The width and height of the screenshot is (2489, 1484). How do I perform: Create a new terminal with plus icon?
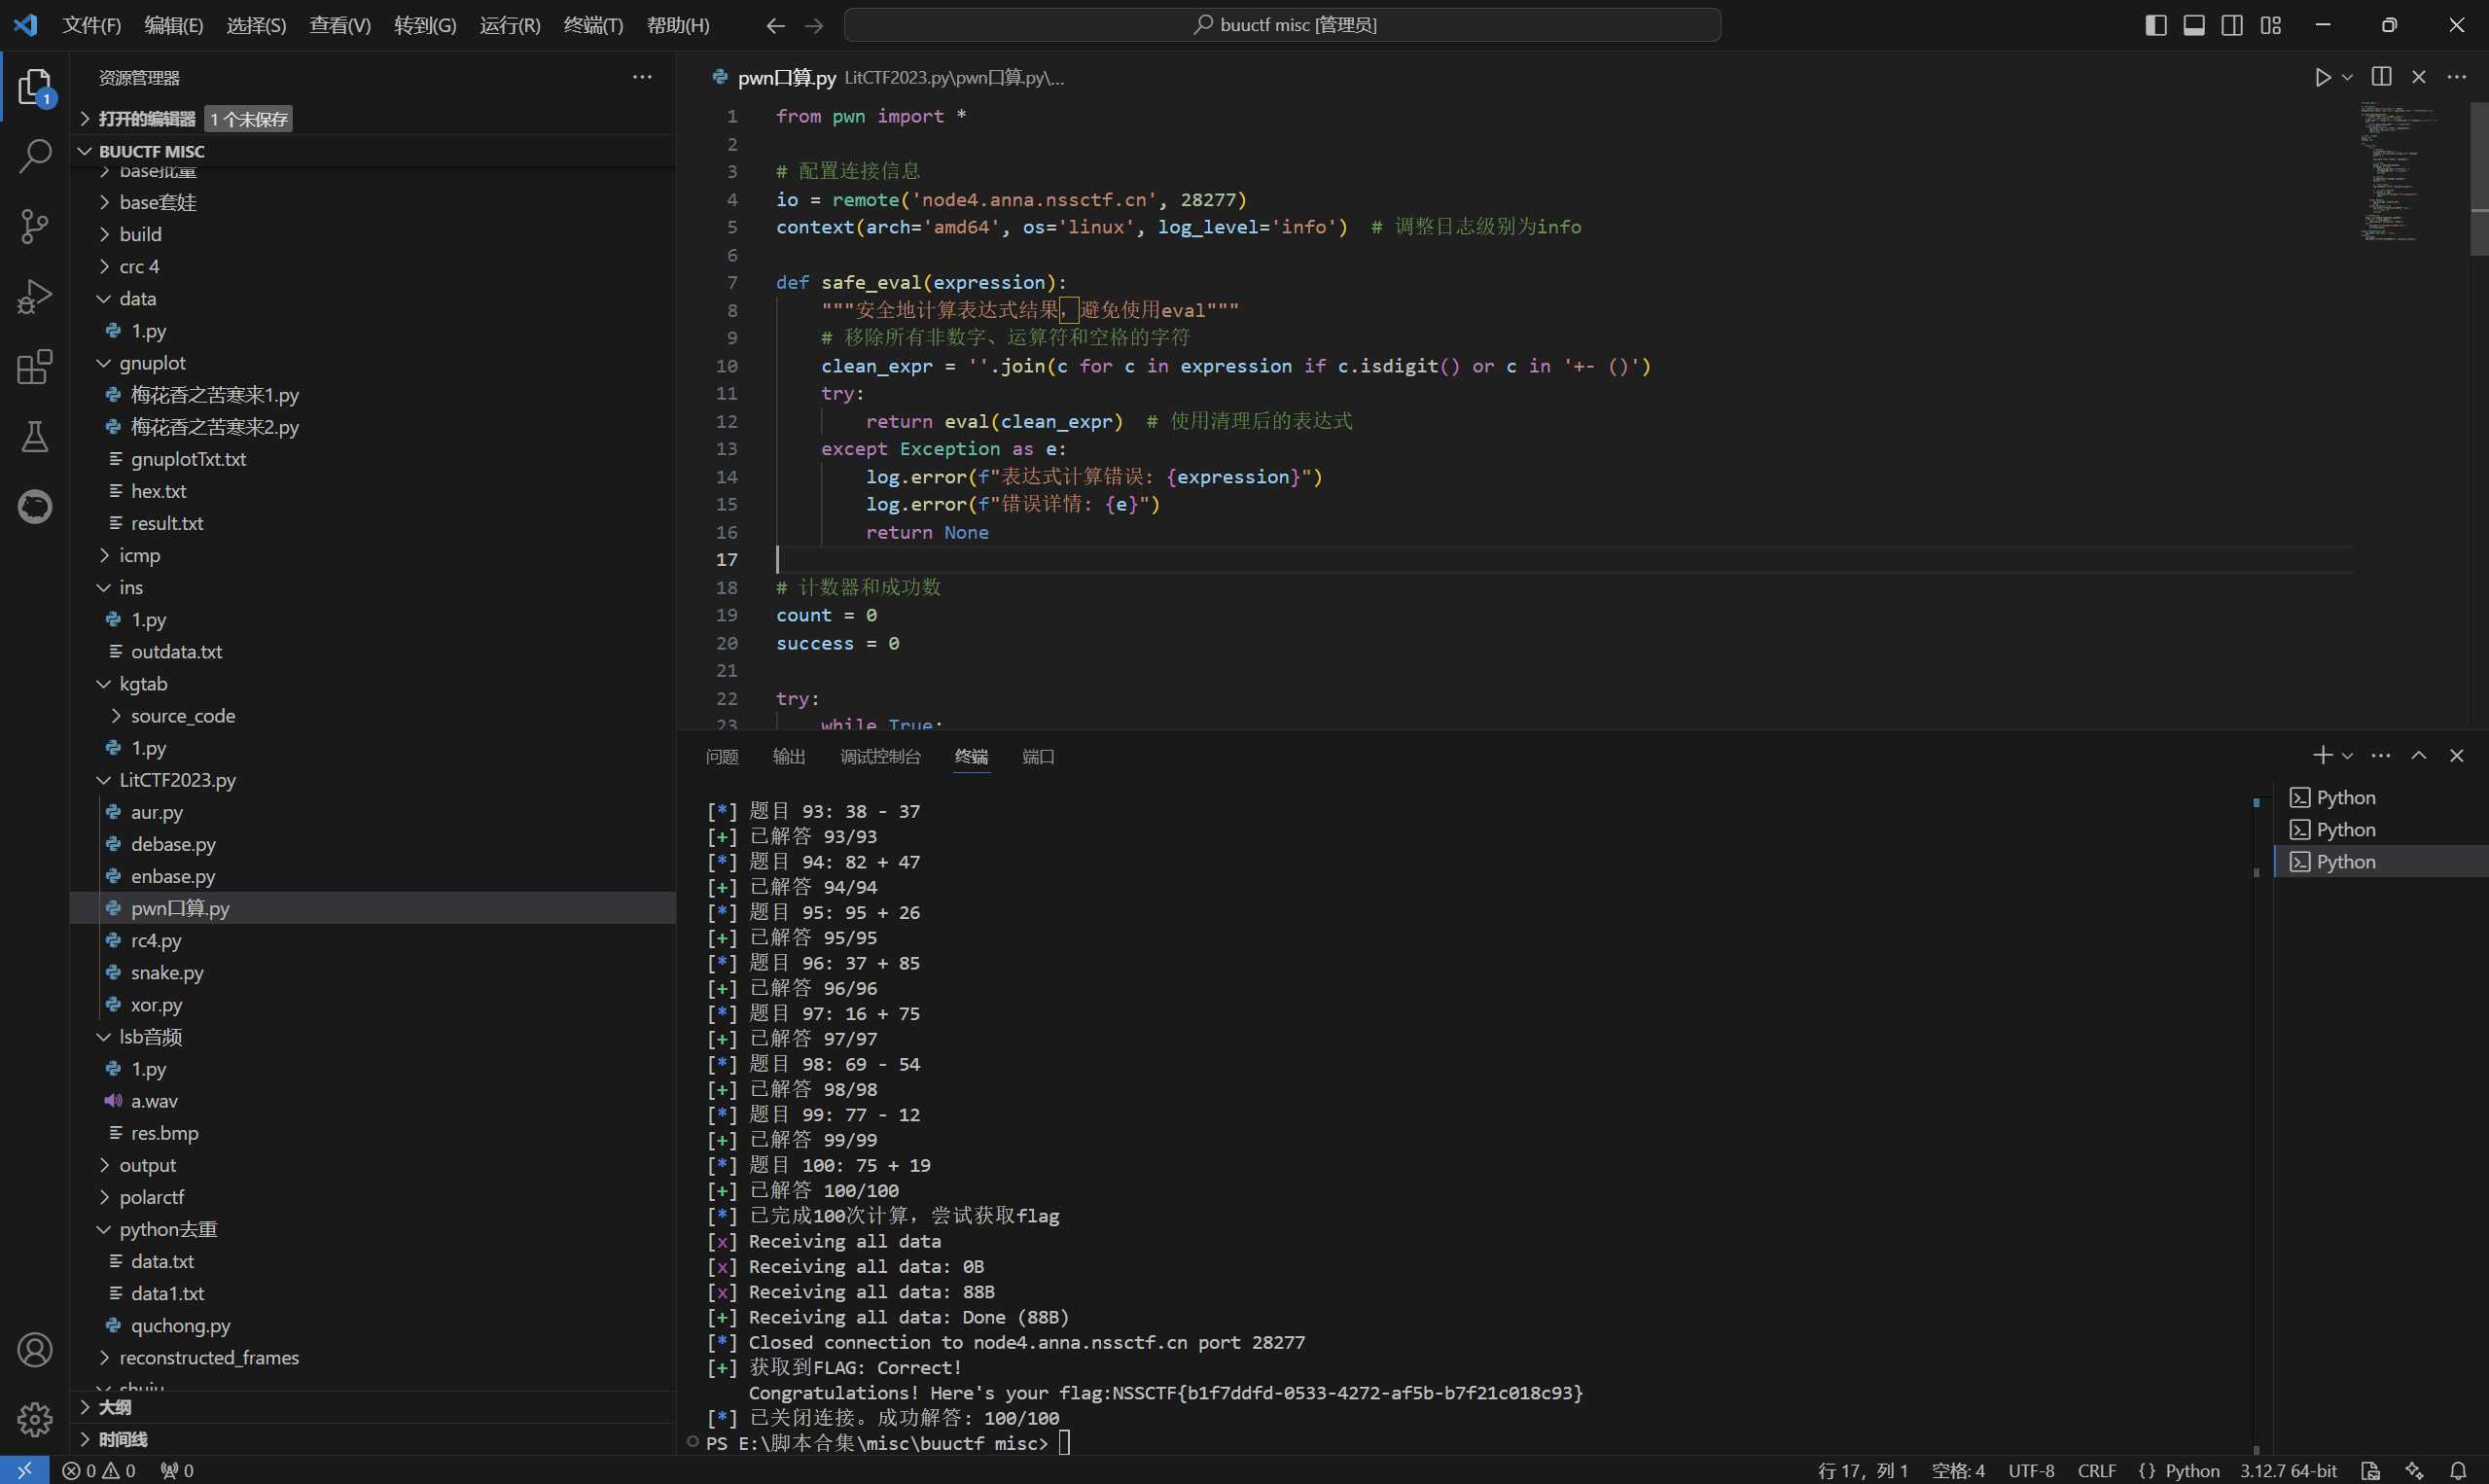[x=2323, y=755]
